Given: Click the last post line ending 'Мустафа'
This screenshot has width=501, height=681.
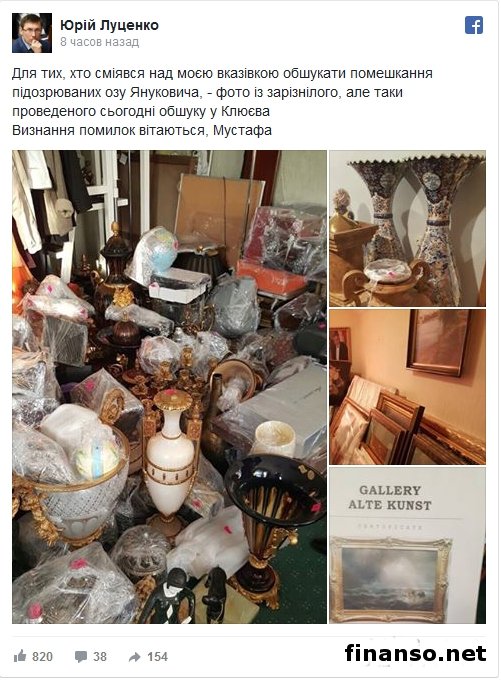Looking at the screenshot, I should click(142, 130).
